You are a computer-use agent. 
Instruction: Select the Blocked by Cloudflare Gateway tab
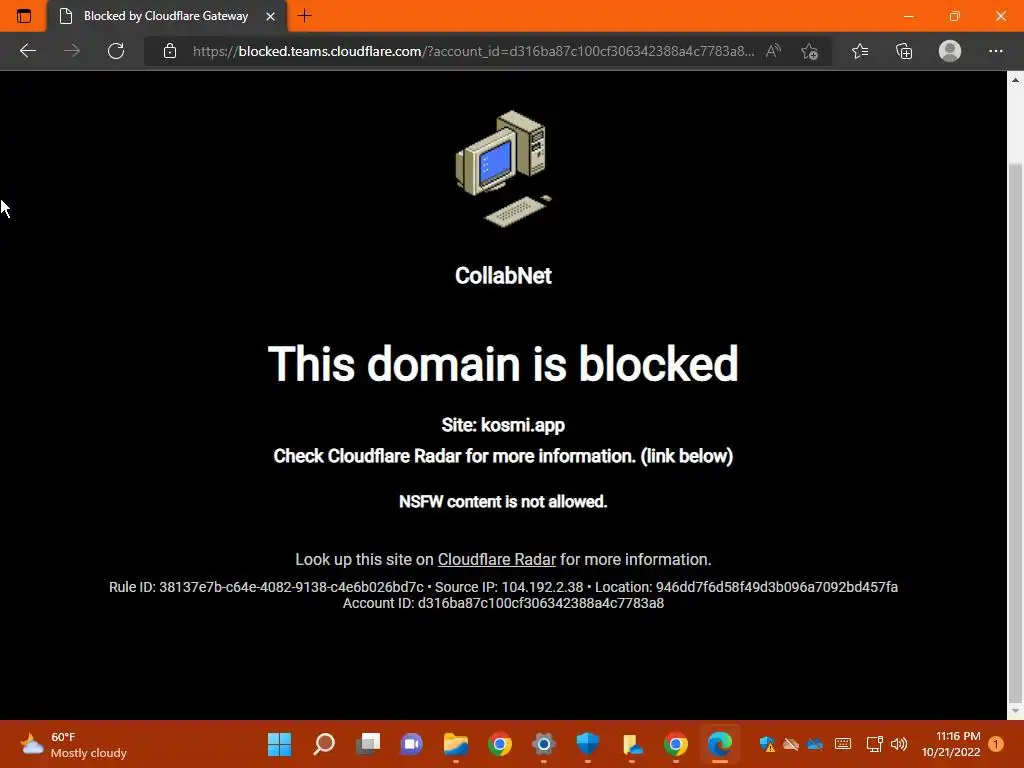(167, 16)
